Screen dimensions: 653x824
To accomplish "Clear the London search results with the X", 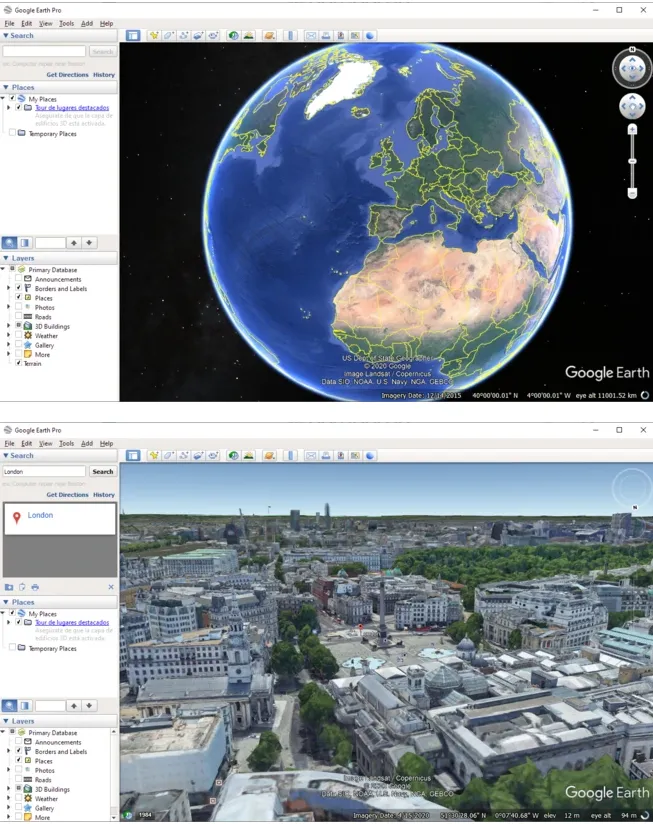I will pyautogui.click(x=111, y=587).
